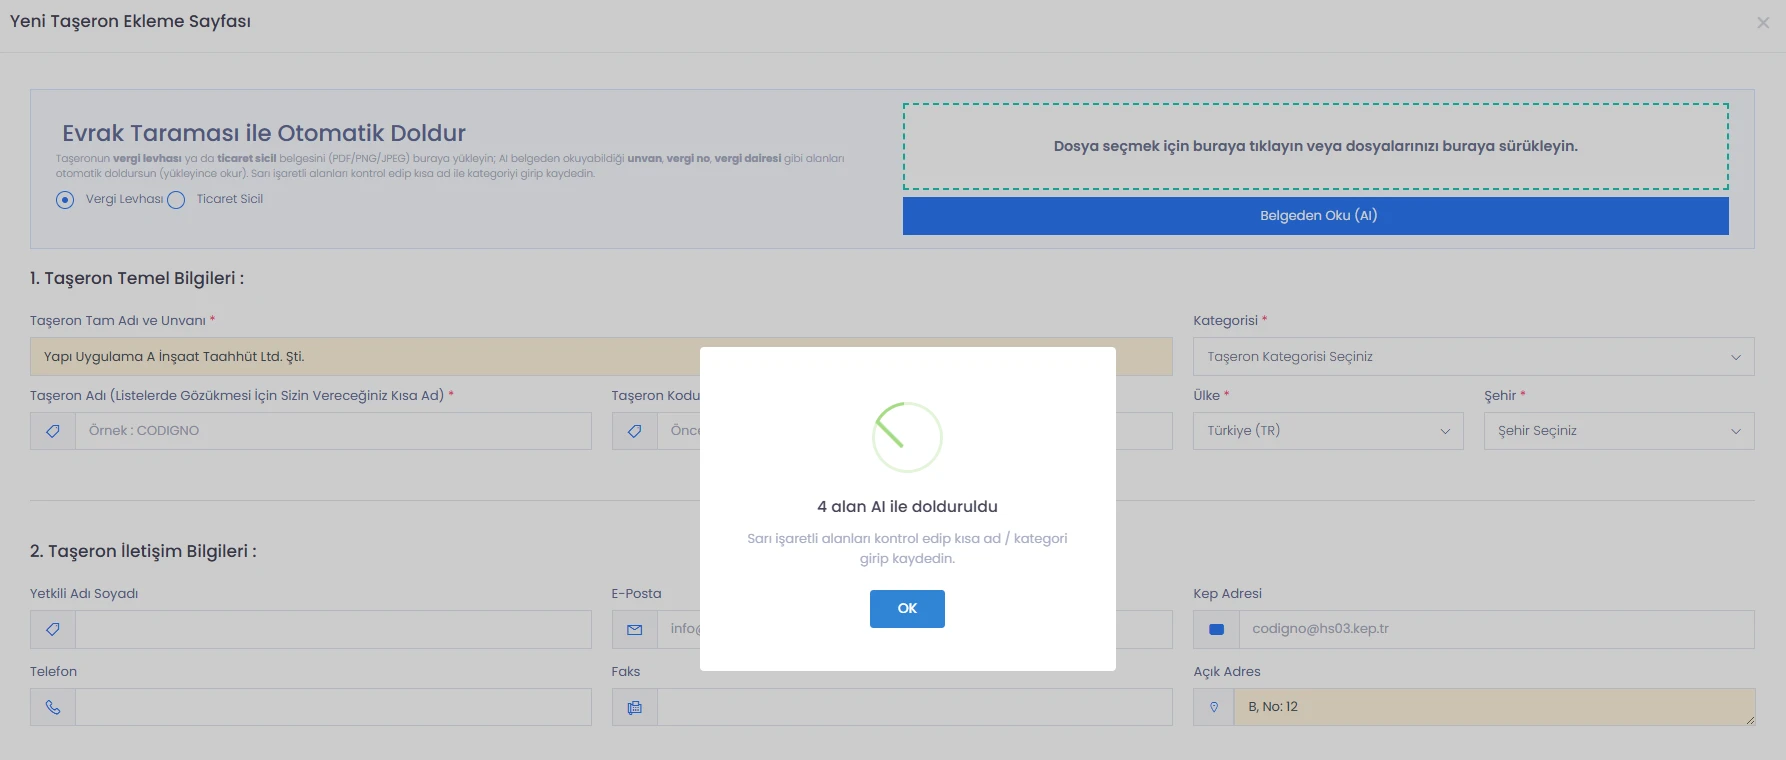Click the location pin icon beside Açık Adres
1786x760 pixels.
click(1214, 707)
